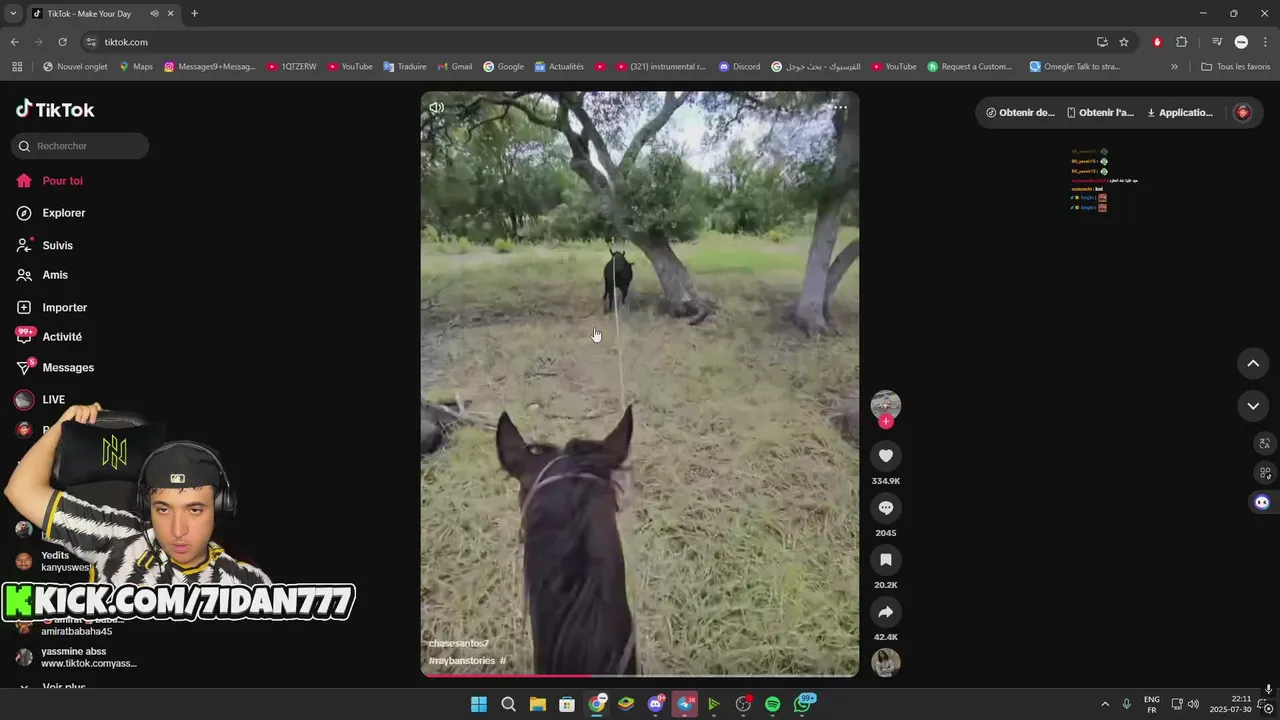Click the tiktok.com address bar
Image resolution: width=1280 pixels, height=720 pixels.
tap(590, 42)
